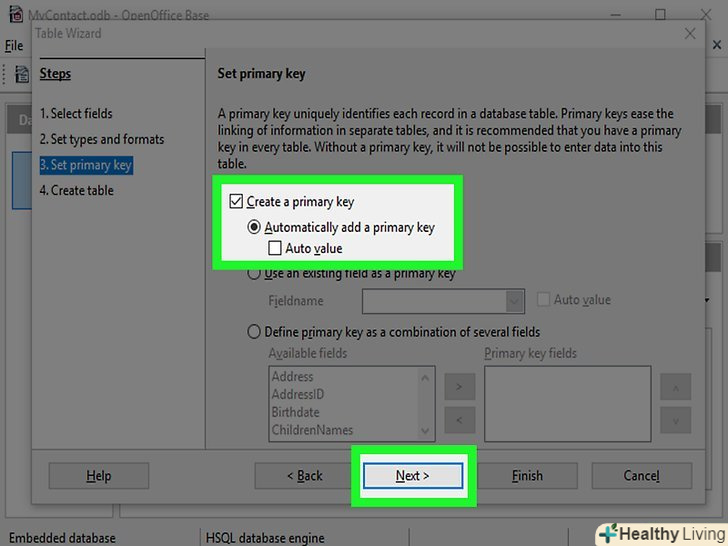728x546 pixels.
Task: Cancel the Table Wizard
Action: pos(641,475)
